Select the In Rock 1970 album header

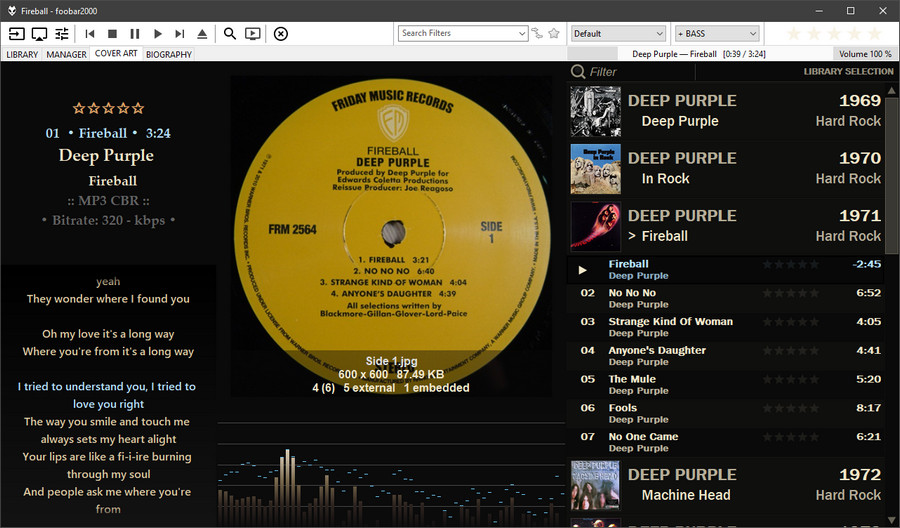coord(726,169)
